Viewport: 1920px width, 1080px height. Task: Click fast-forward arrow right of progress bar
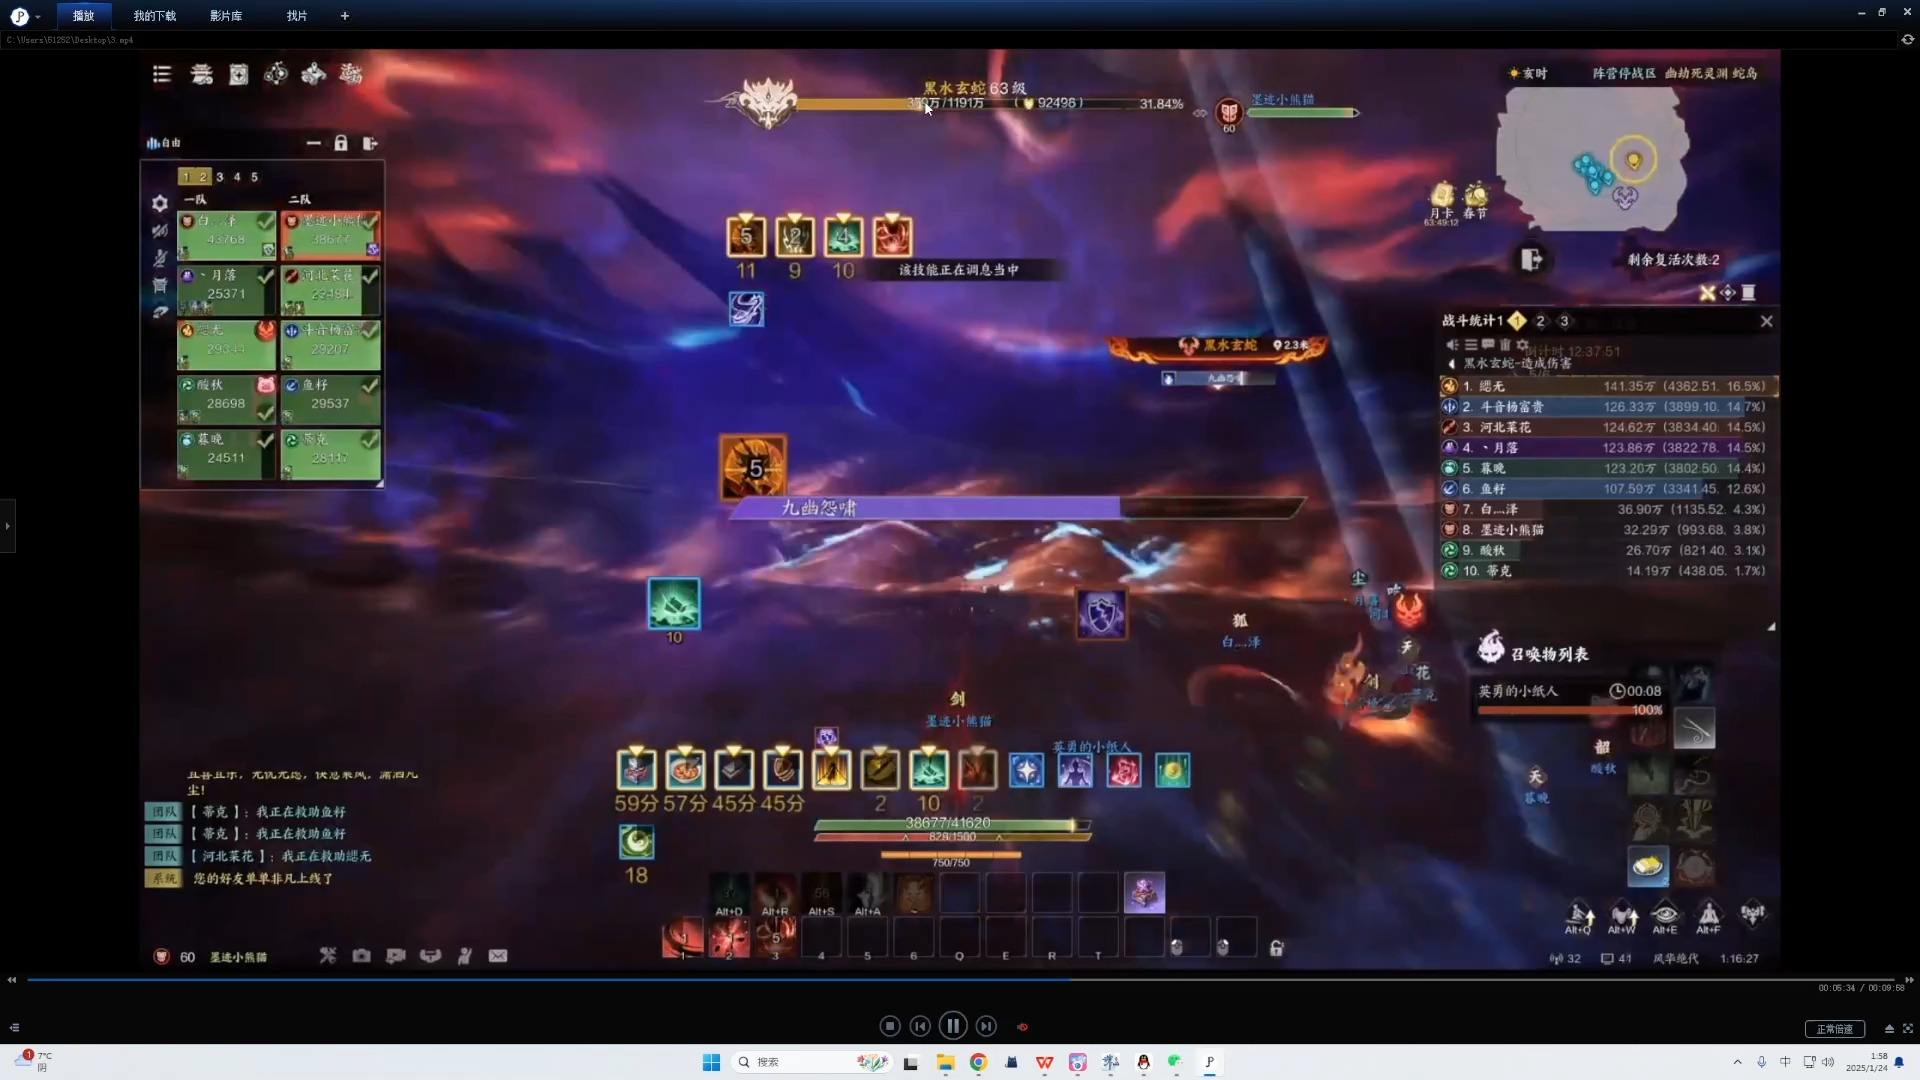click(1909, 980)
